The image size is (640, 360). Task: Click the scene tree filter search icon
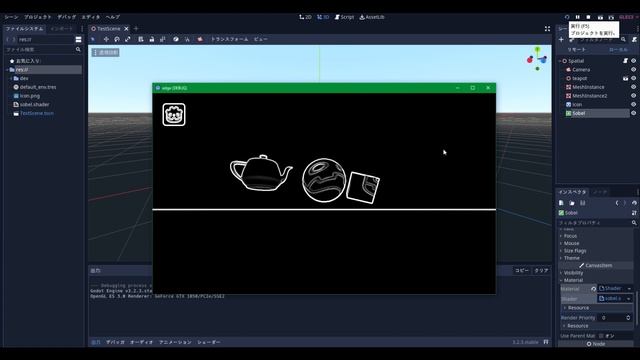623,40
